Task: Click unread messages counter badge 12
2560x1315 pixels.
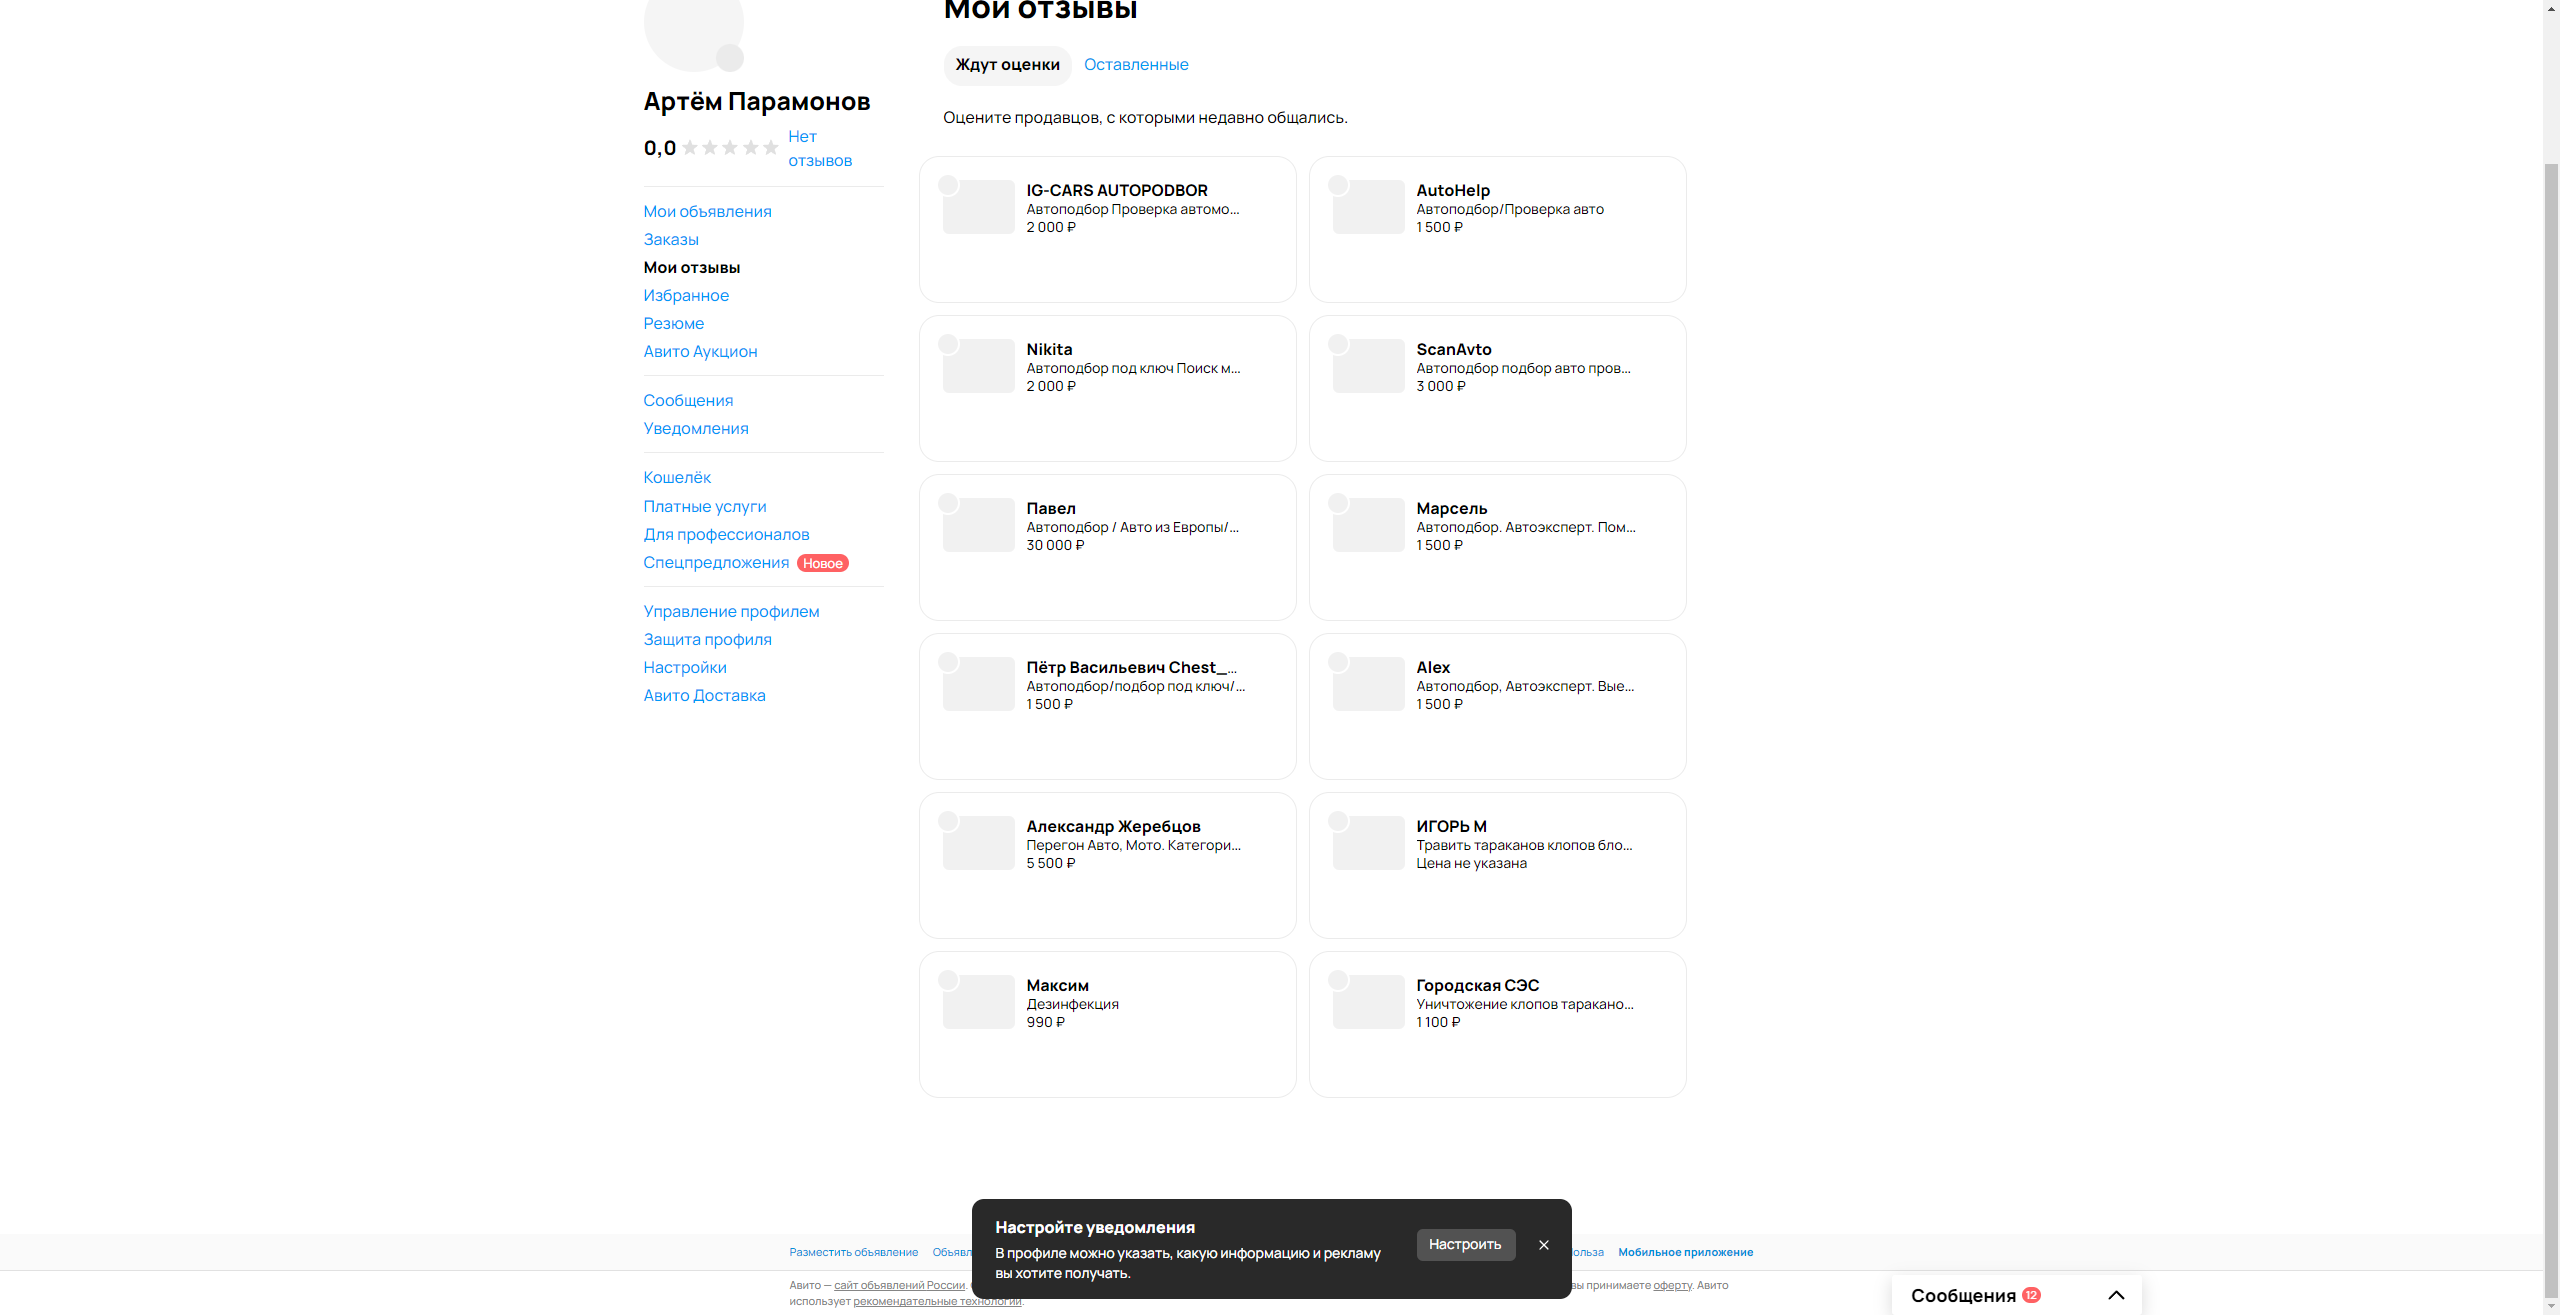Action: (2031, 1295)
